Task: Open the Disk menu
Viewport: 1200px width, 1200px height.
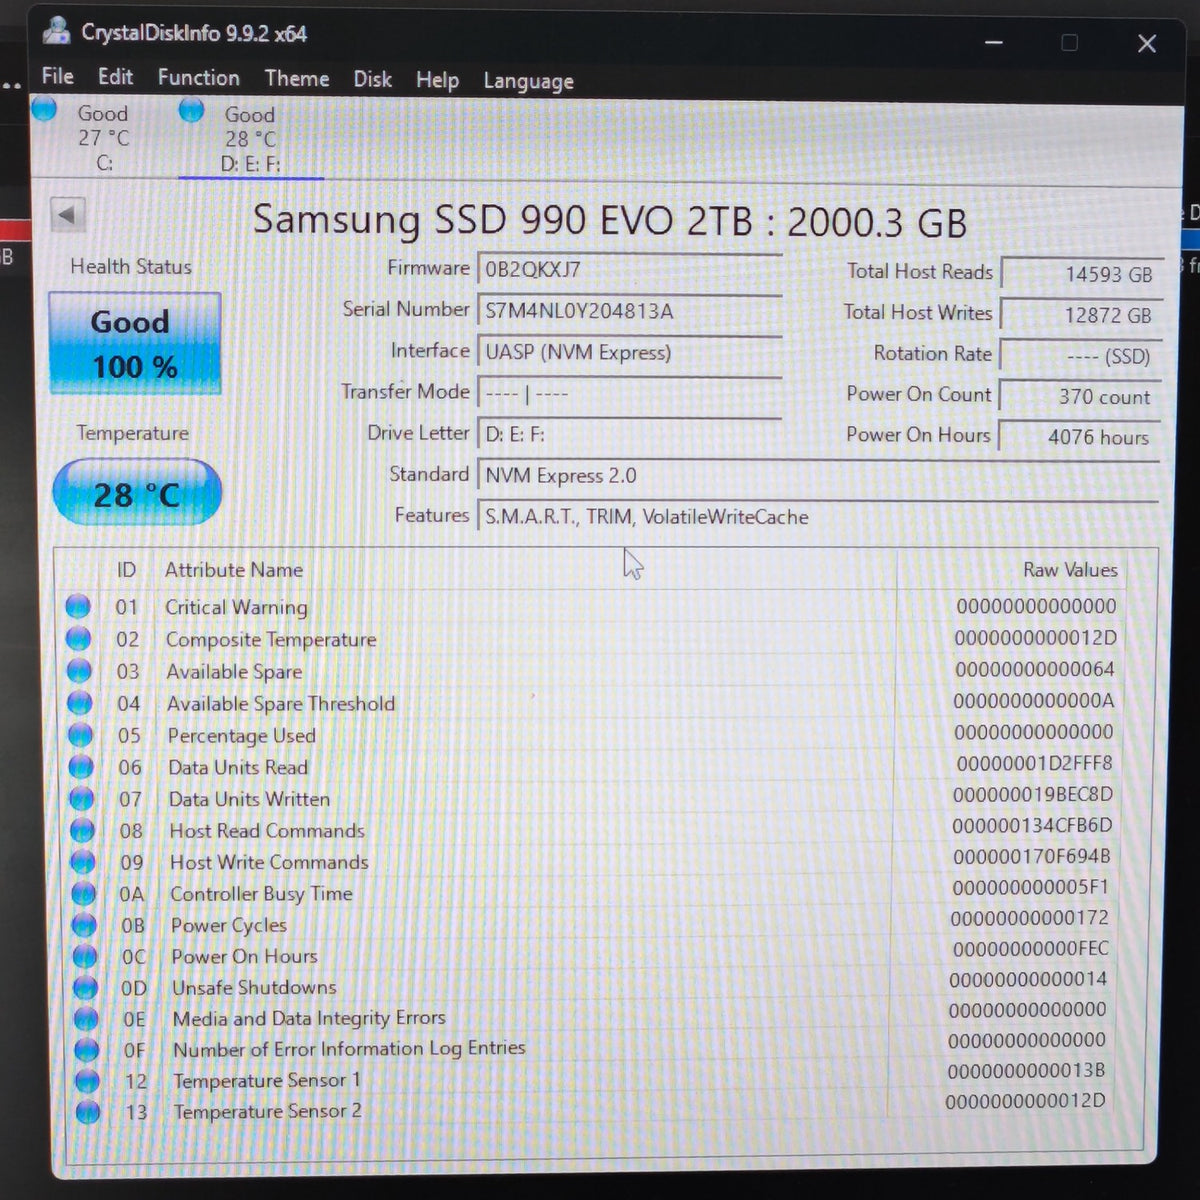Action: (372, 79)
